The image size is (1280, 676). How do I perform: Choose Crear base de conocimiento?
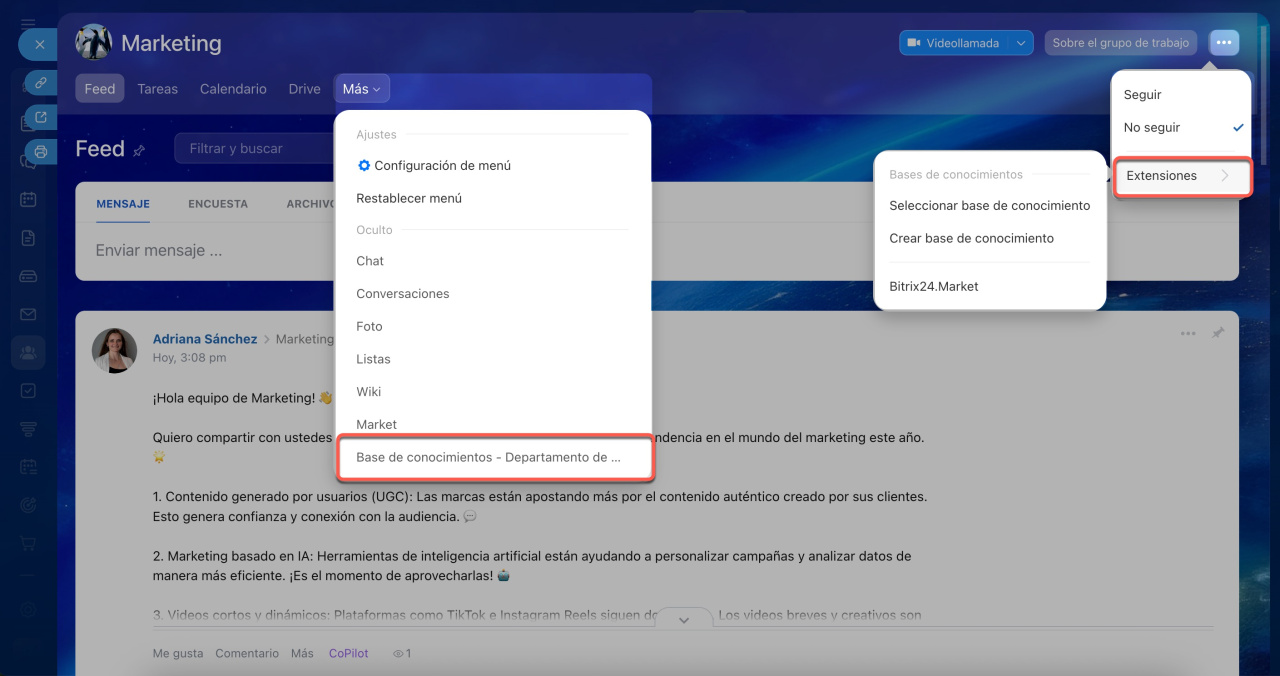tap(971, 239)
